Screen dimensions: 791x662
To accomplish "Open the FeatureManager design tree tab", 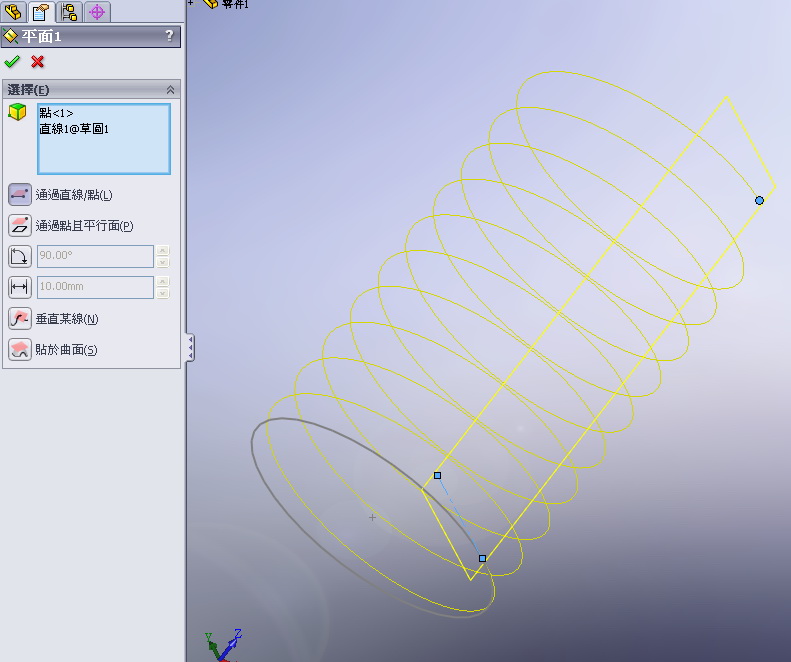I will point(14,11).
